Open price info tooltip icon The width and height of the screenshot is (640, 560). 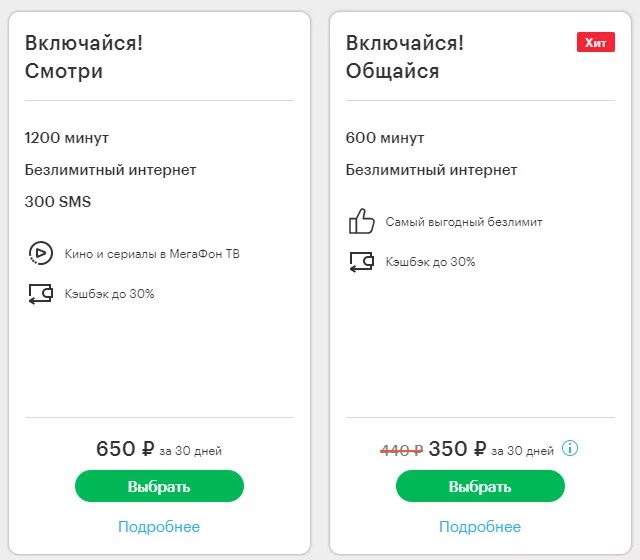[x=570, y=448]
